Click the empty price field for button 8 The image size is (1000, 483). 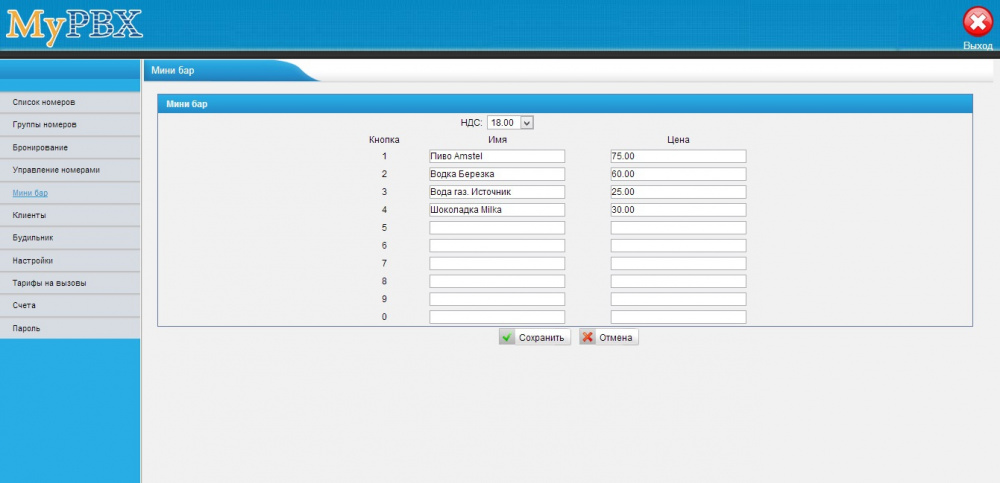pos(679,281)
